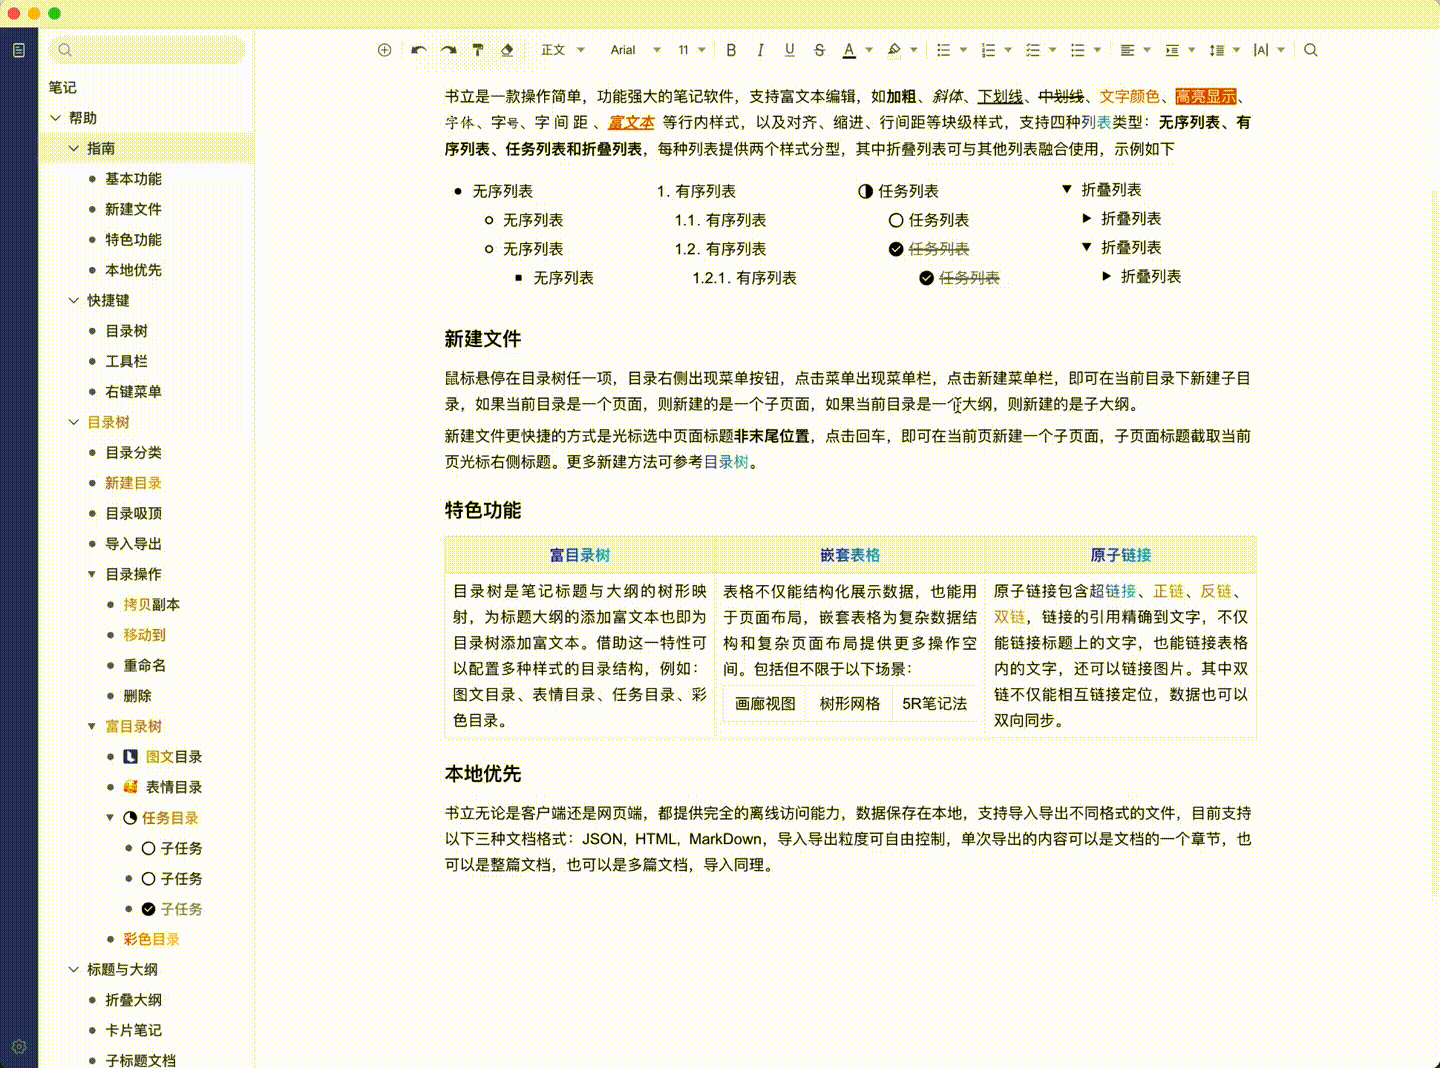Open font color dropdown arrow
The width and height of the screenshot is (1440, 1068).
(869, 50)
